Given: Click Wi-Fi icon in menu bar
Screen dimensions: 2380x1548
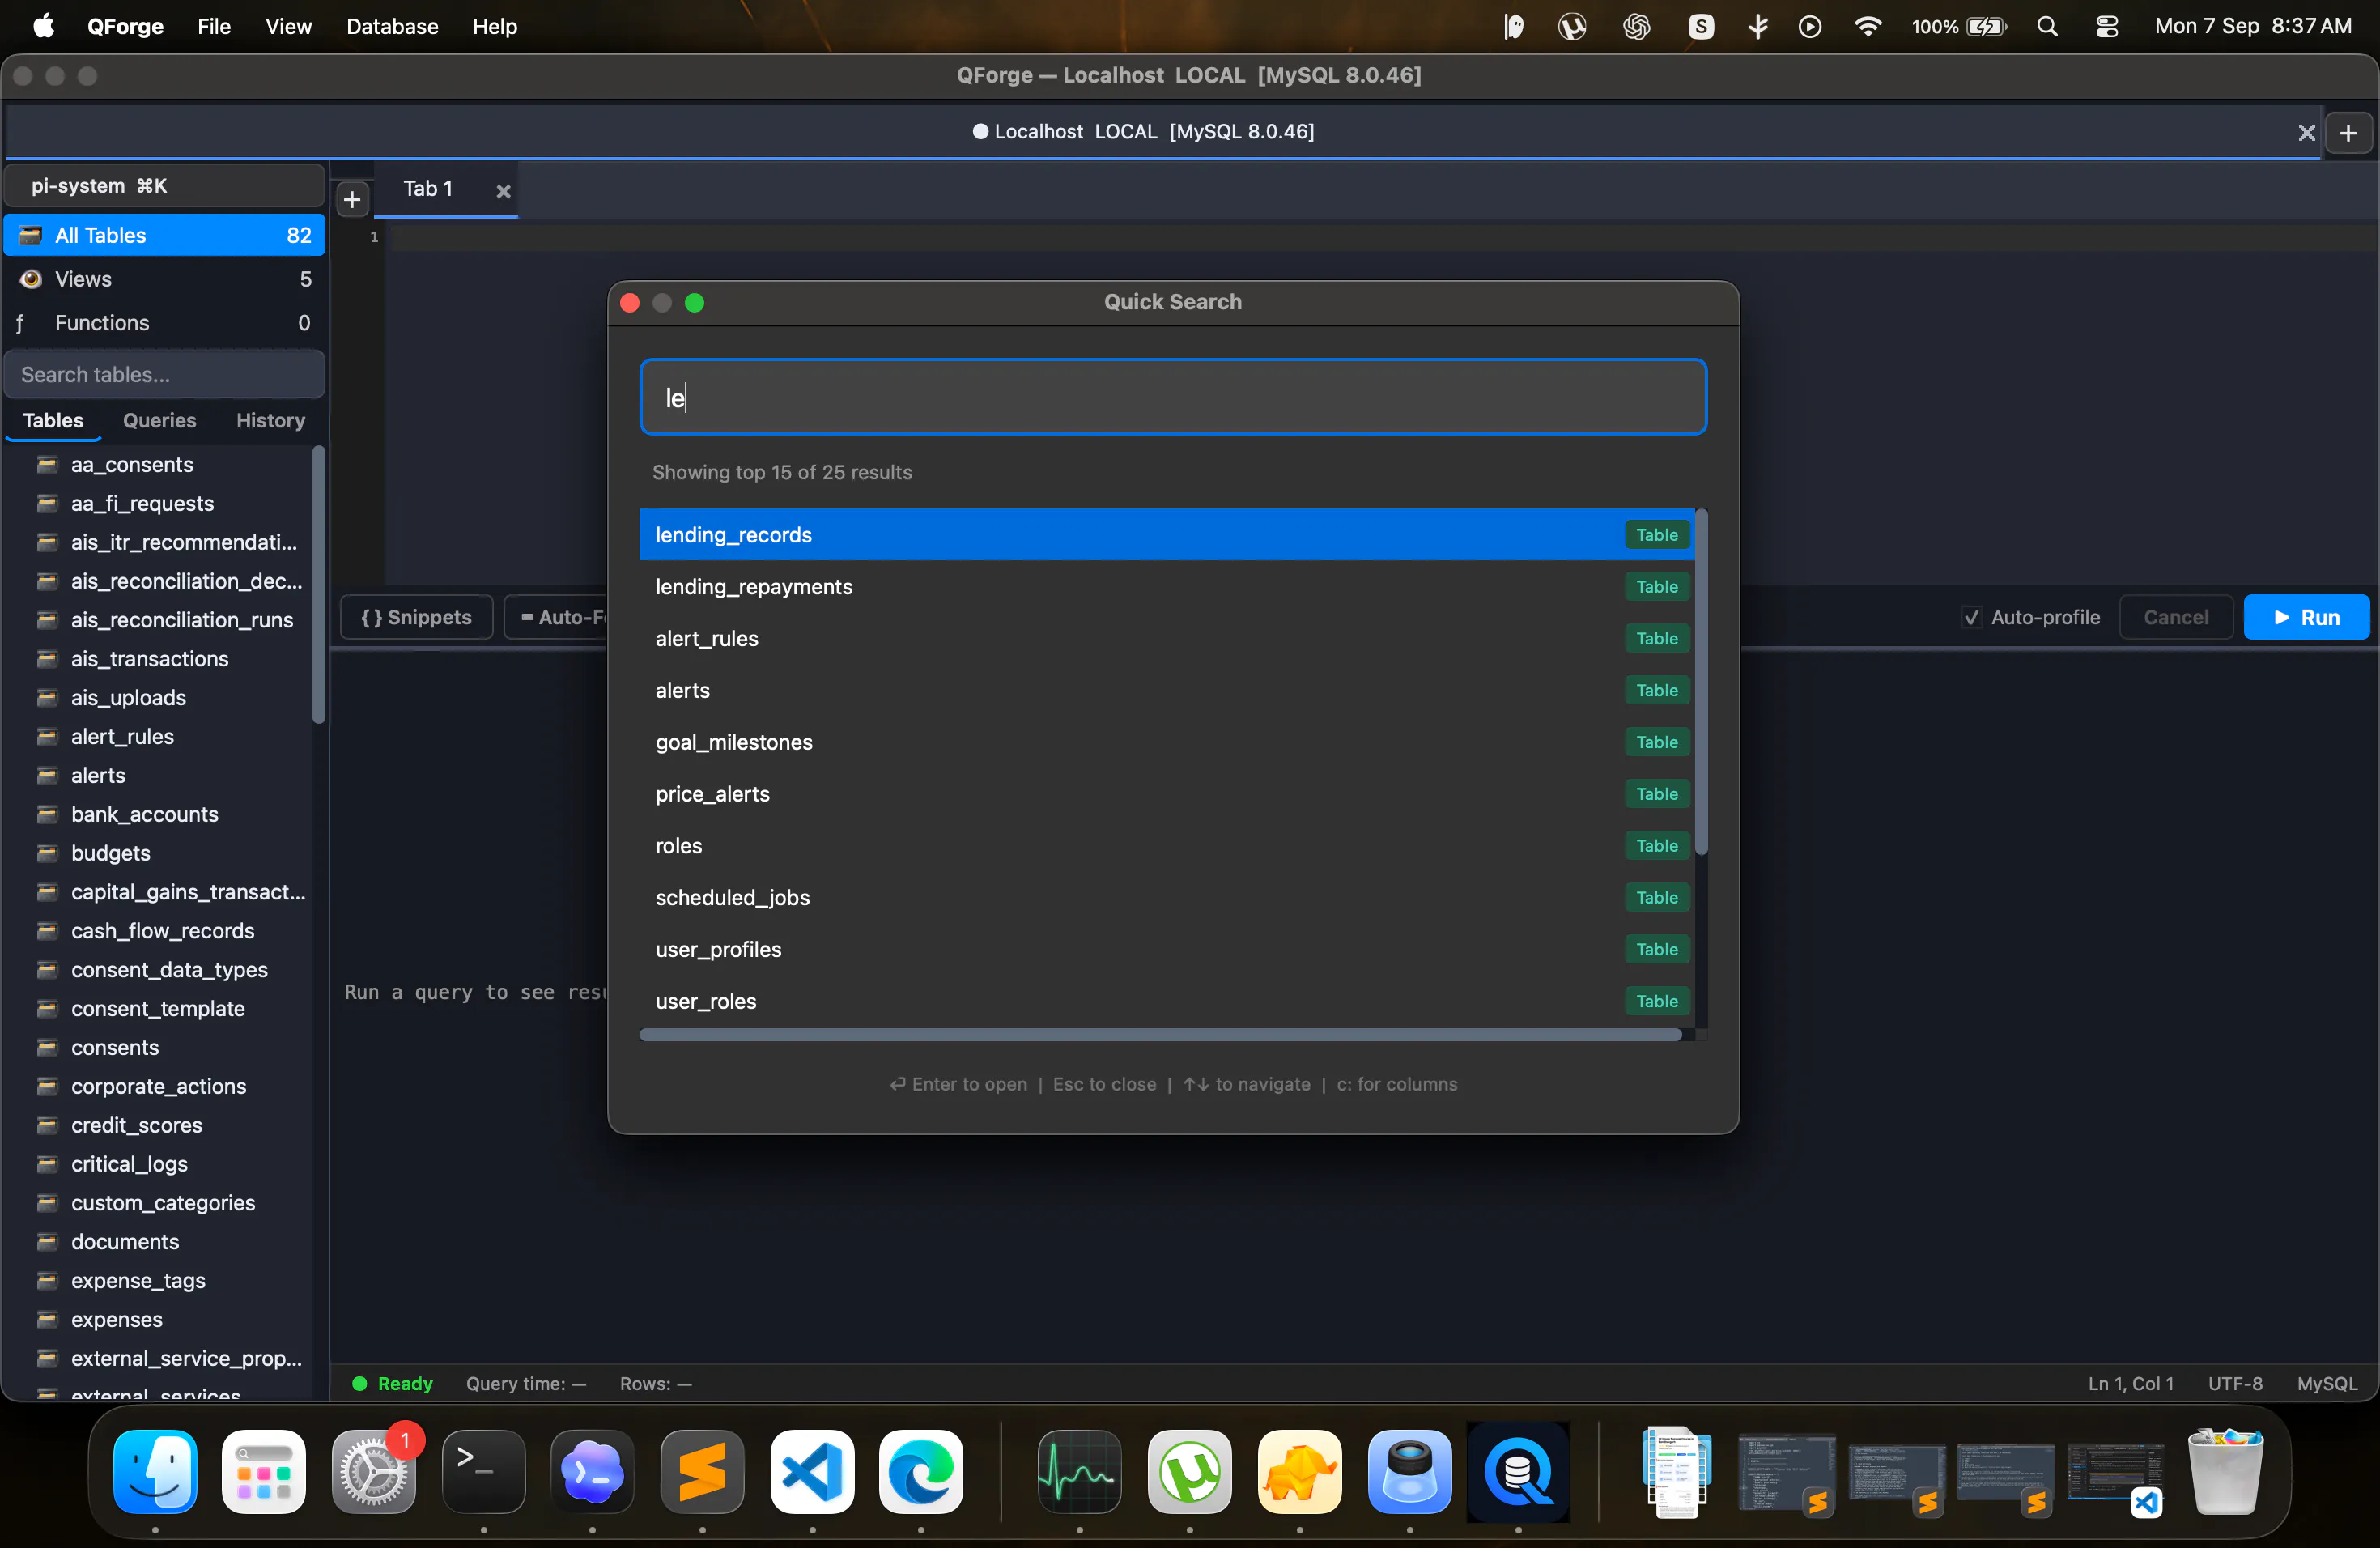Looking at the screenshot, I should tap(1867, 26).
